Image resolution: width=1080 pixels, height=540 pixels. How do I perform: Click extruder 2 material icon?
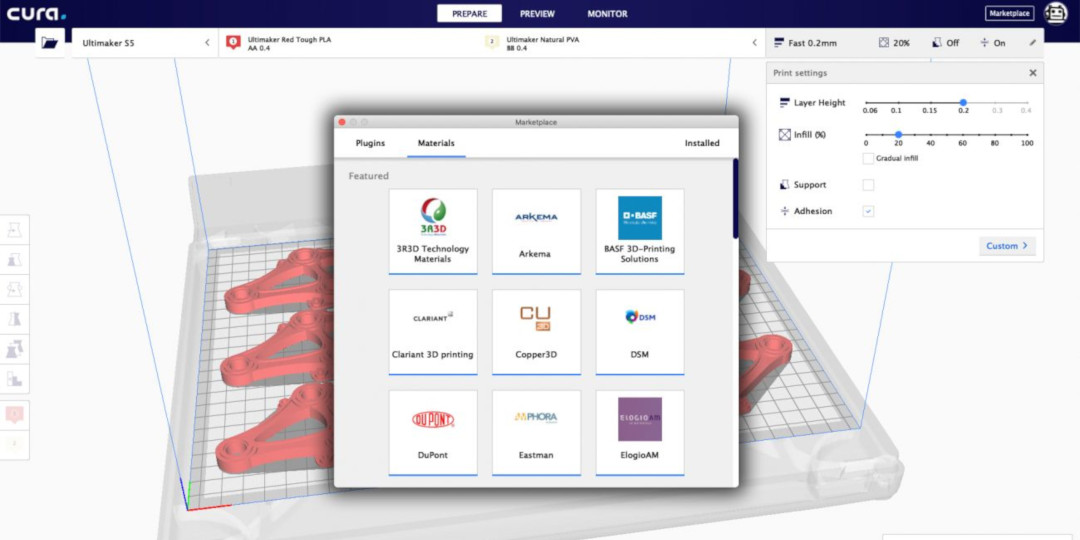pyautogui.click(x=492, y=43)
